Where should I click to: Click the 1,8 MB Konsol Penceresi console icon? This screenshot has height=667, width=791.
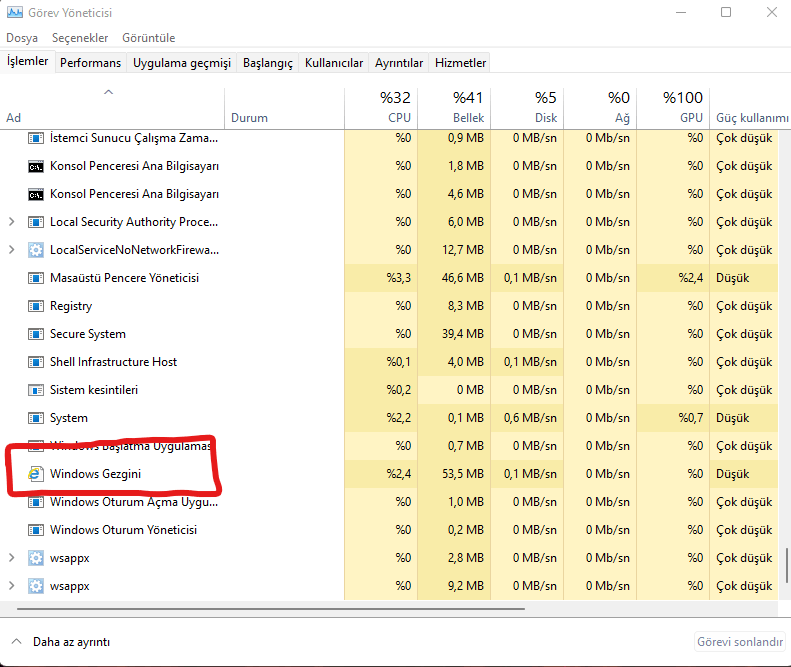point(36,166)
